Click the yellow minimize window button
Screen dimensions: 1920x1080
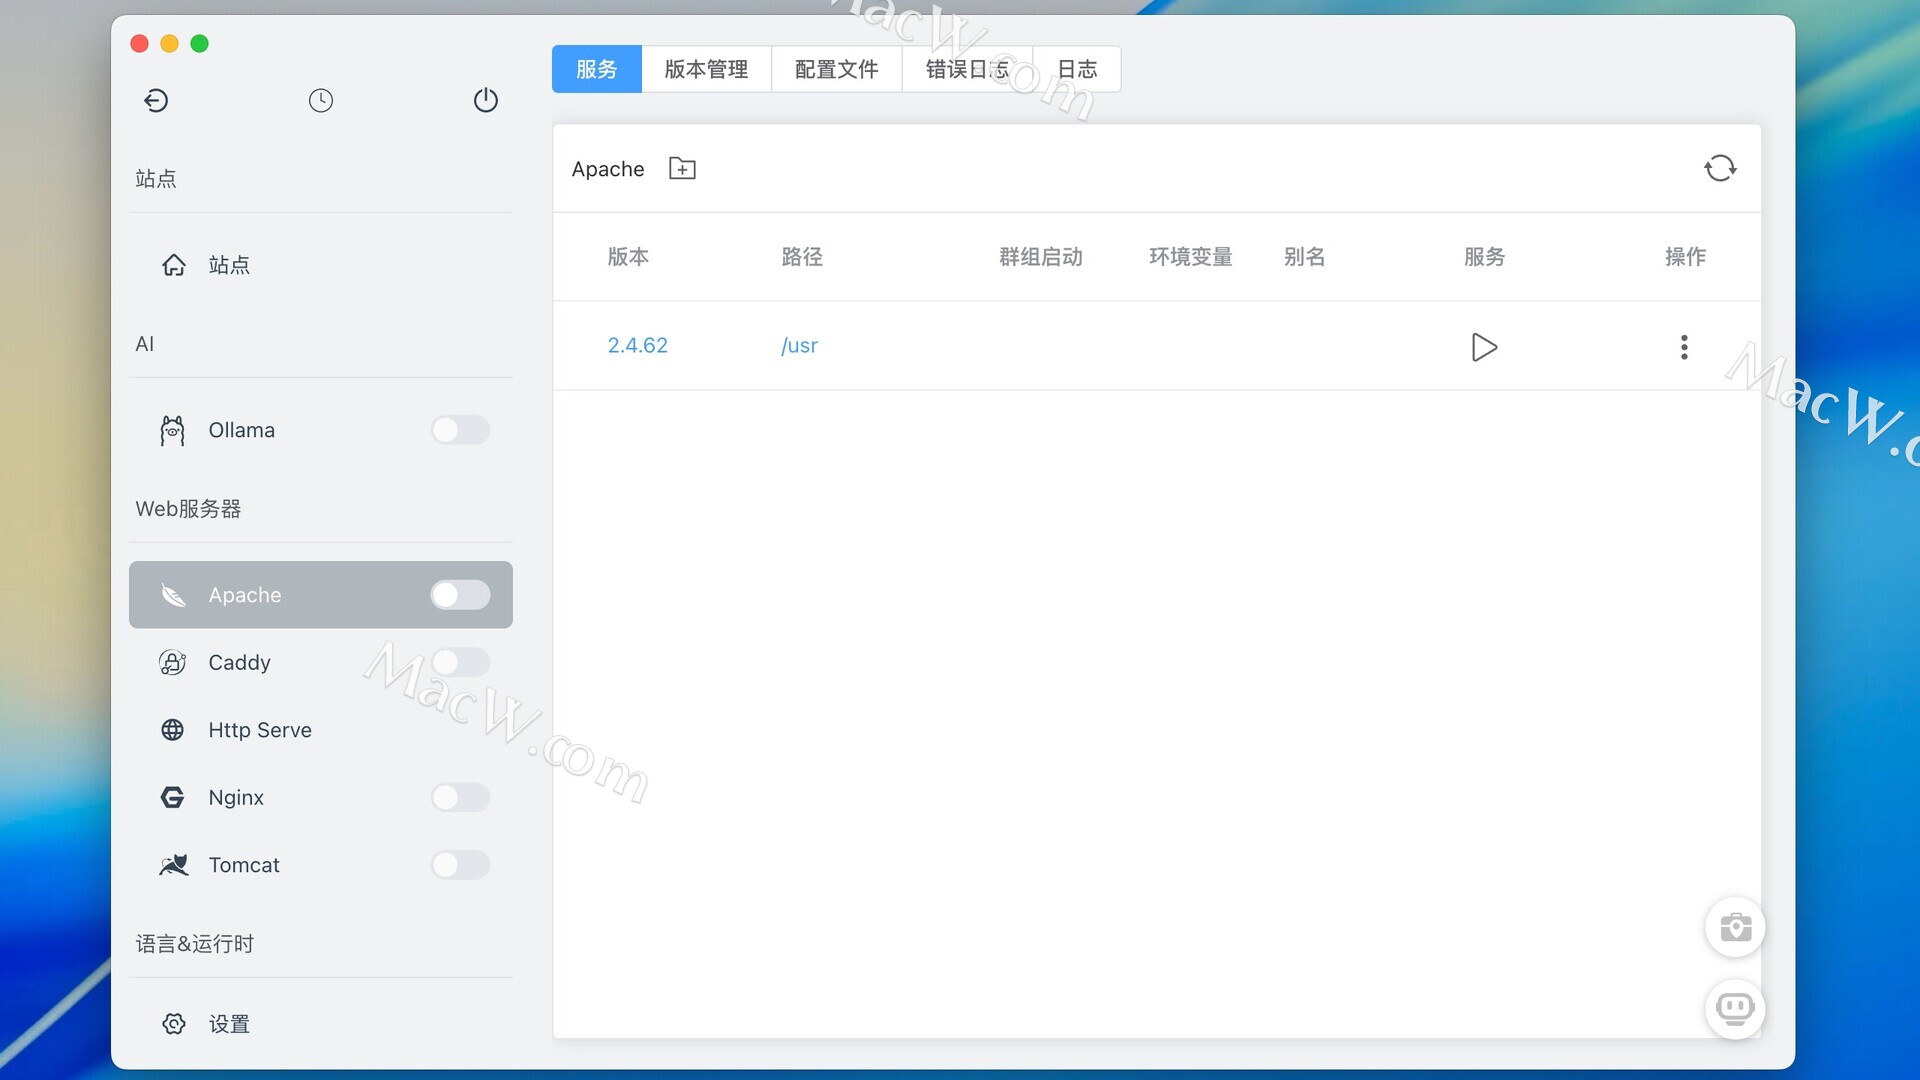pos(170,43)
